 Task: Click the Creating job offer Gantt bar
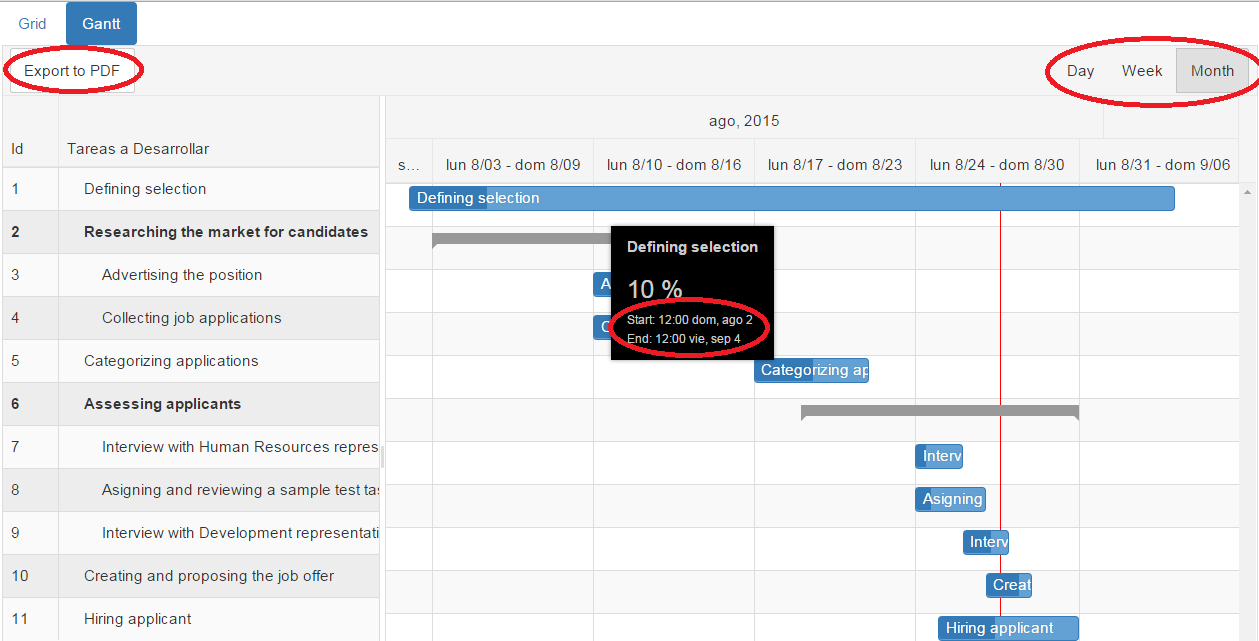1009,585
